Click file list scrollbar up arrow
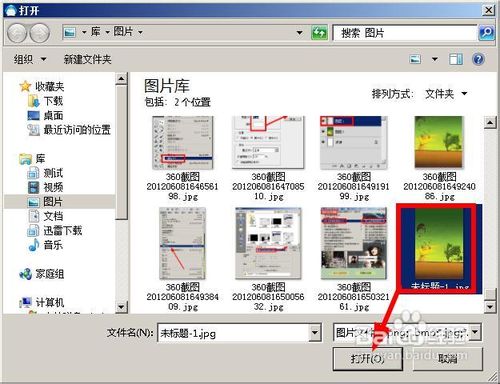This screenshot has width=500, height=384. click(489, 122)
